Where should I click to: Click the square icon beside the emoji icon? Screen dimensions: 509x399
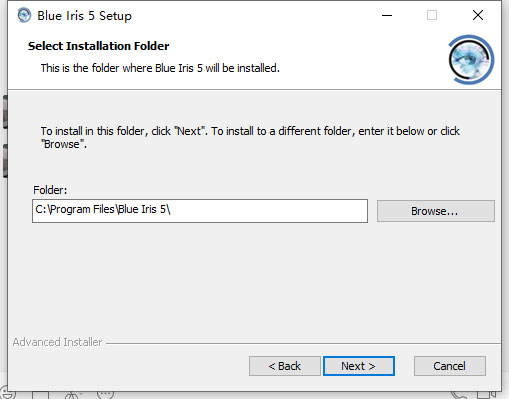tap(40, 395)
